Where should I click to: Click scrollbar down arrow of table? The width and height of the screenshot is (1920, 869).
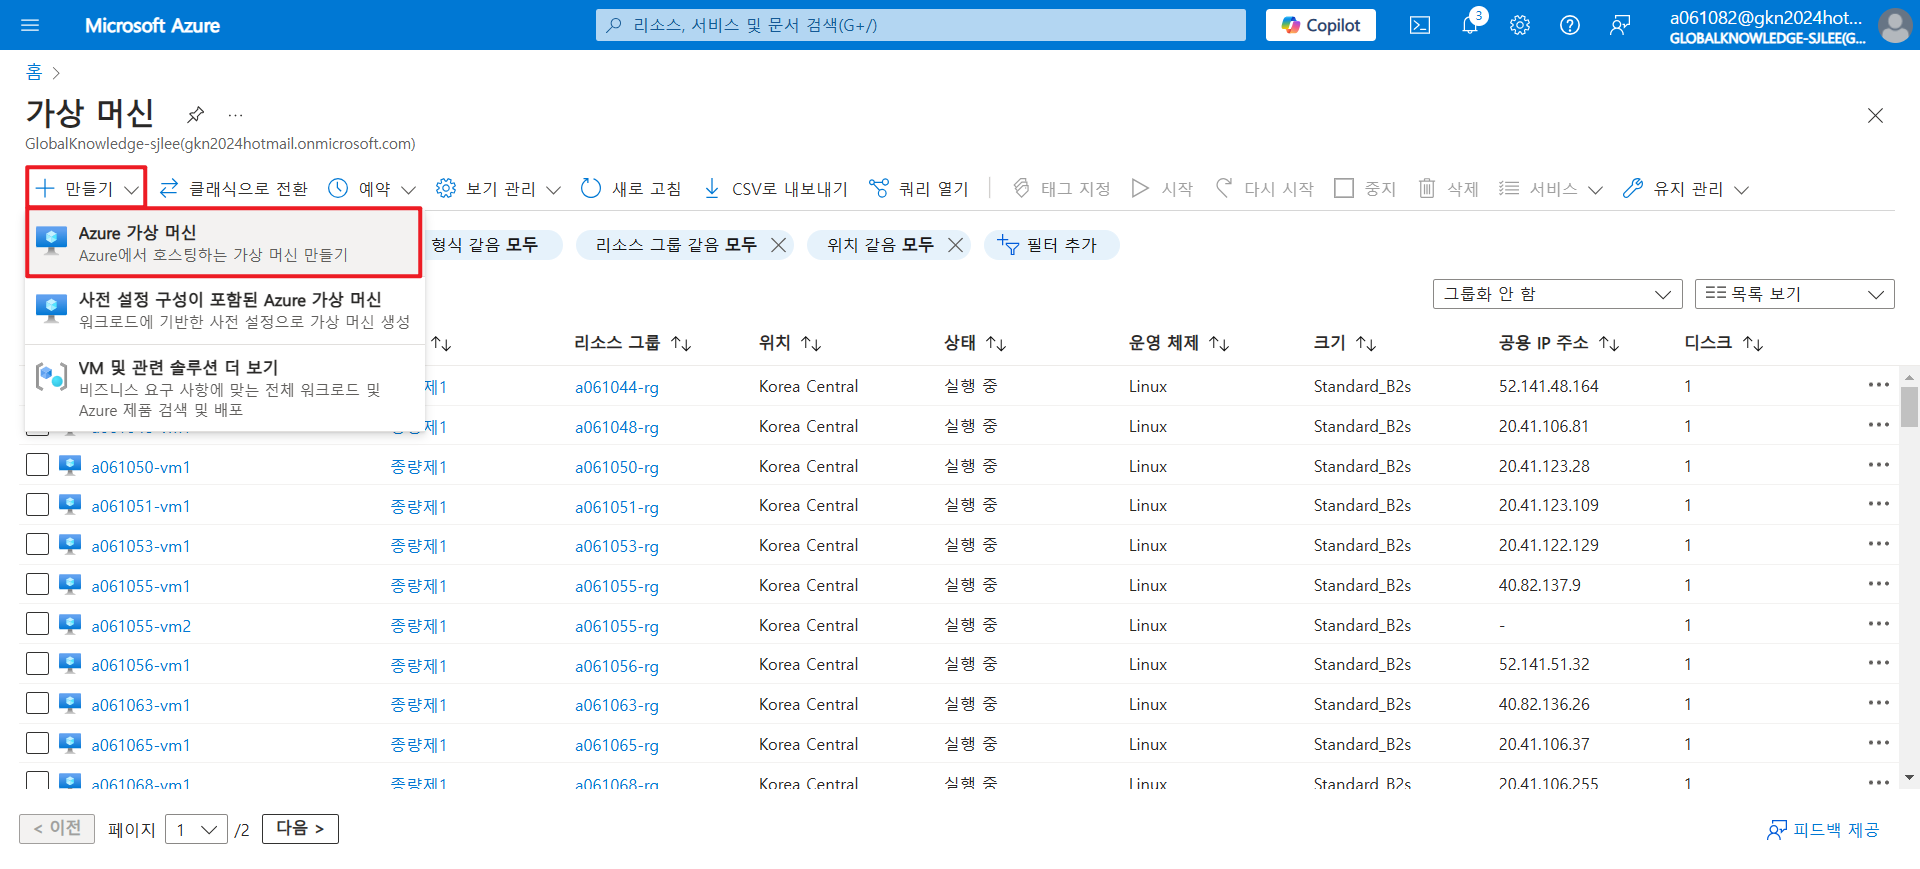coord(1909,777)
